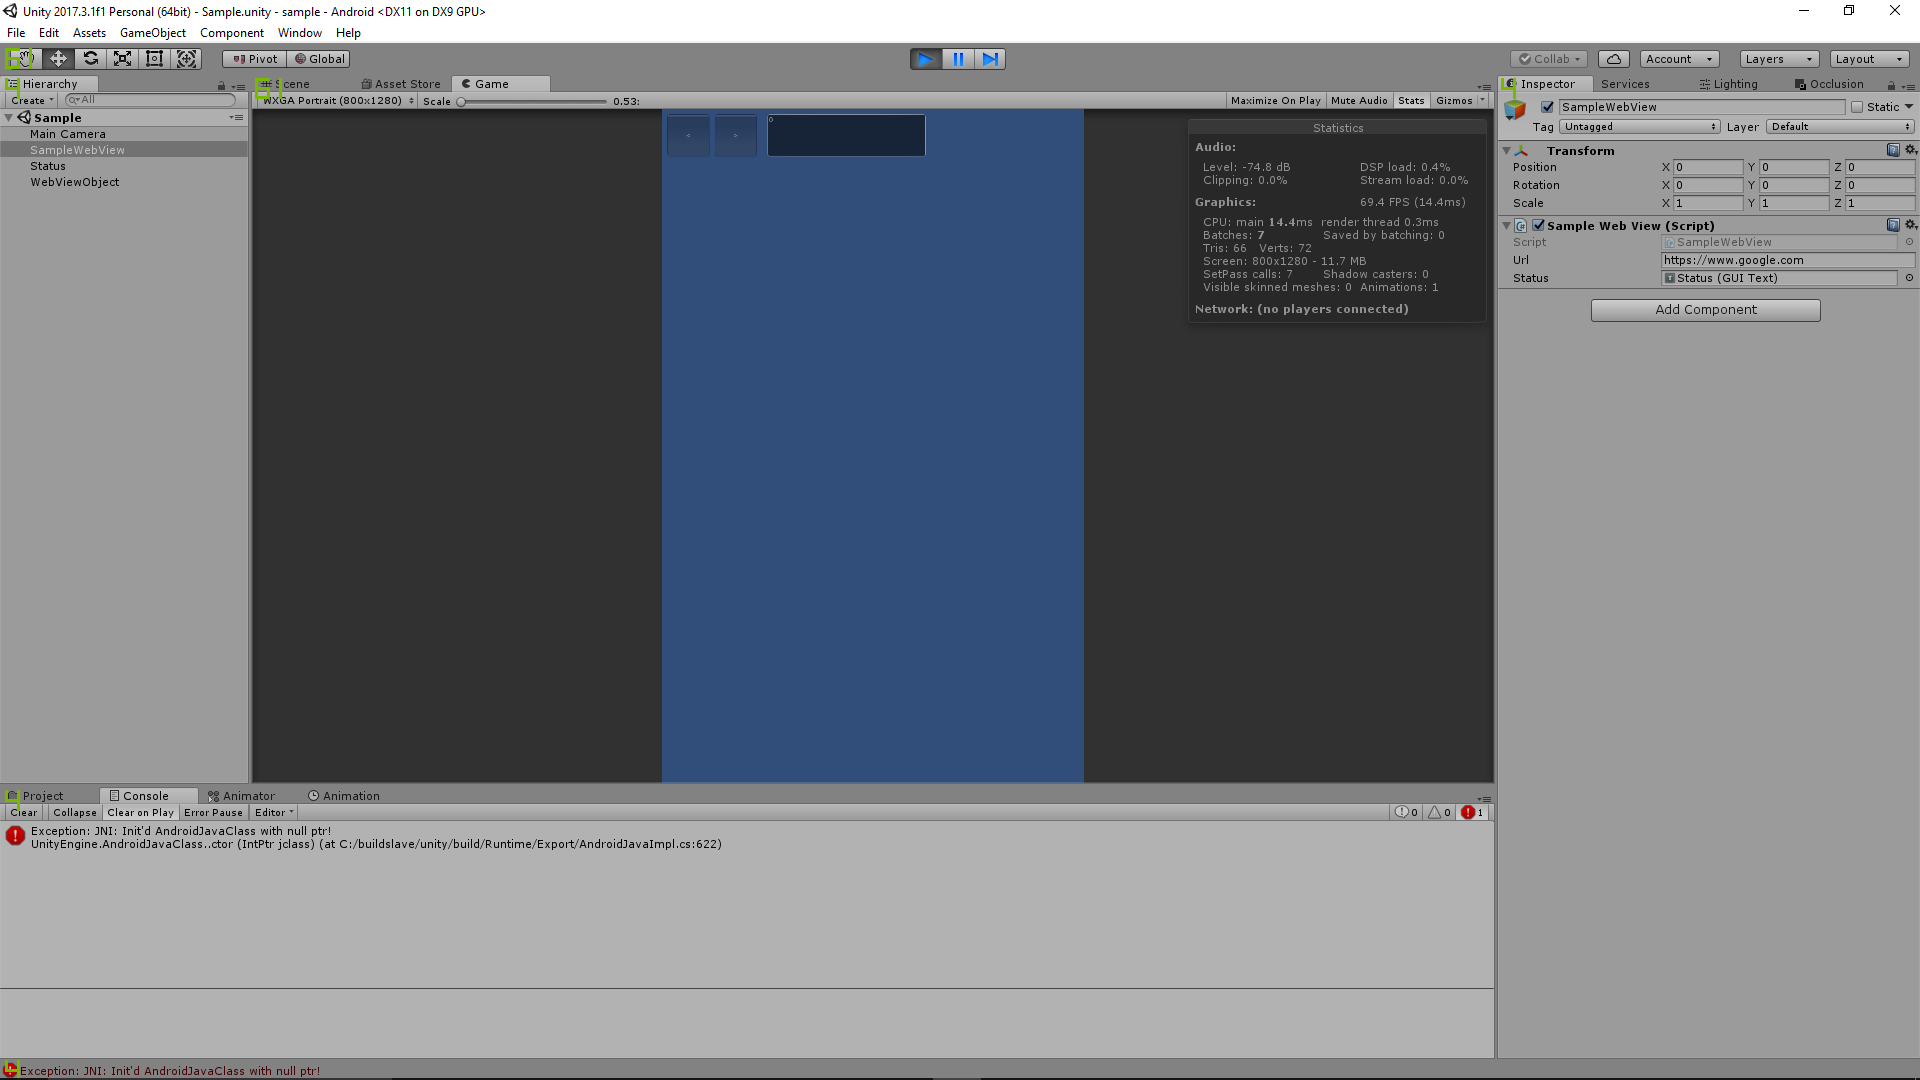Select the combined Transform tool

(x=186, y=59)
